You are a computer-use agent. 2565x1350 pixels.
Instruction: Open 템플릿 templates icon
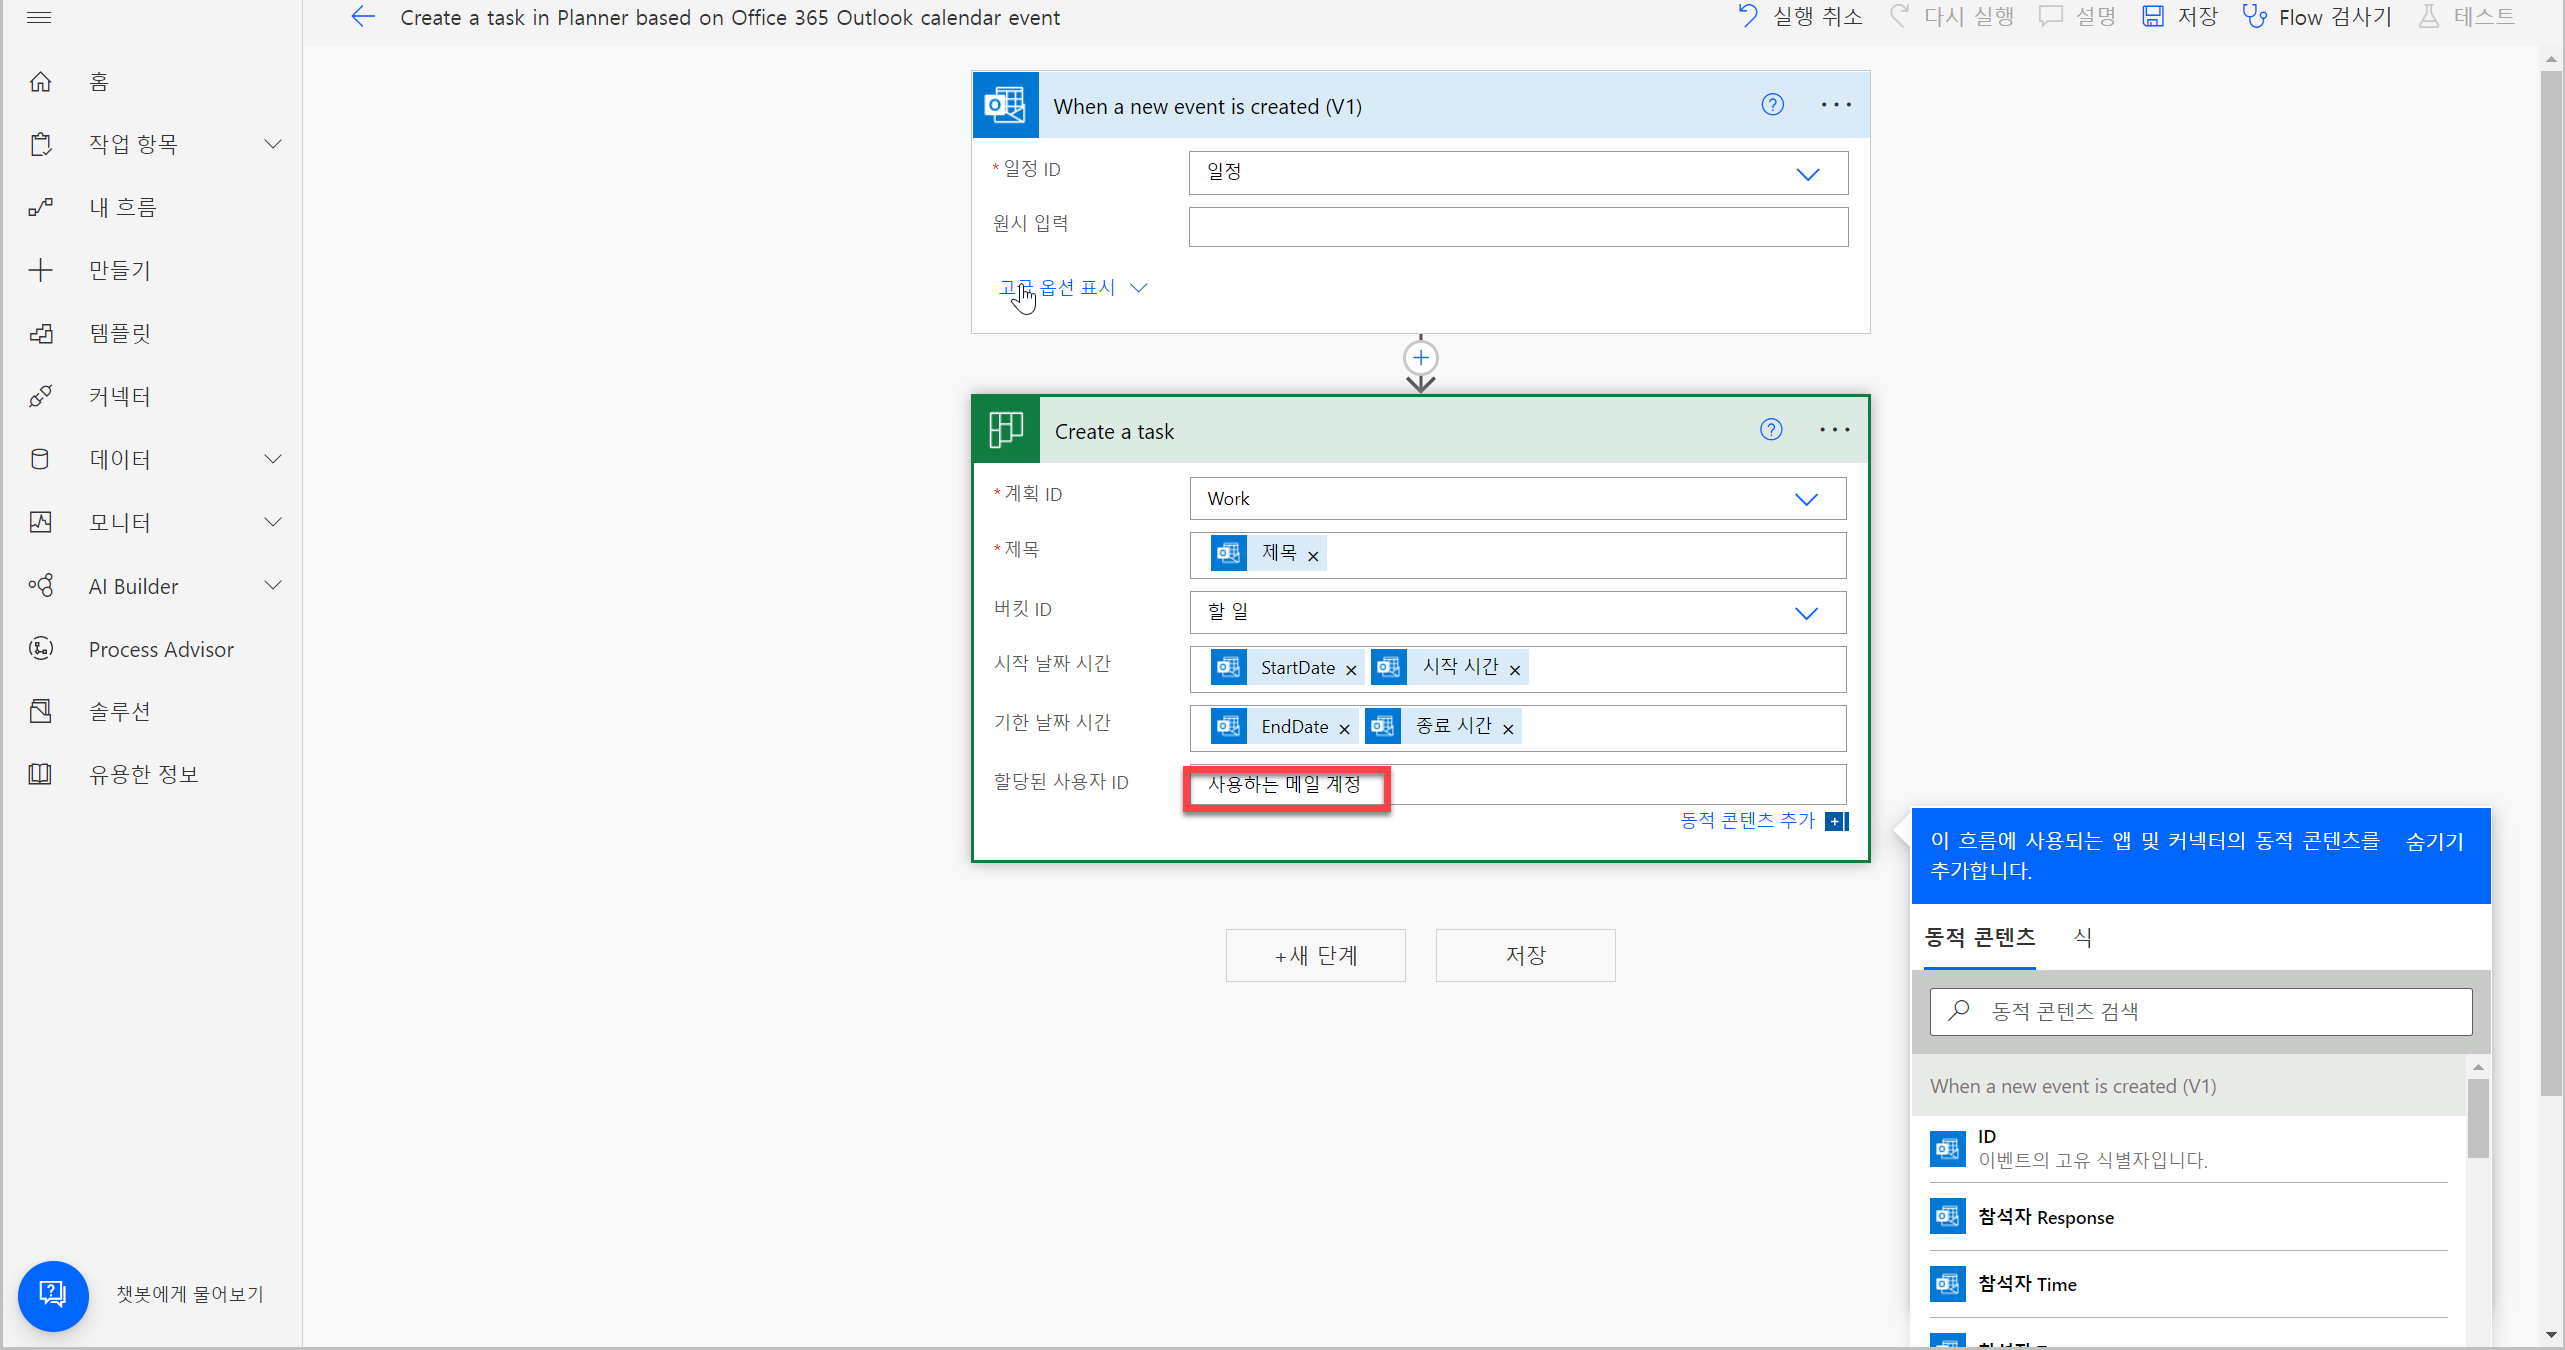(x=41, y=333)
